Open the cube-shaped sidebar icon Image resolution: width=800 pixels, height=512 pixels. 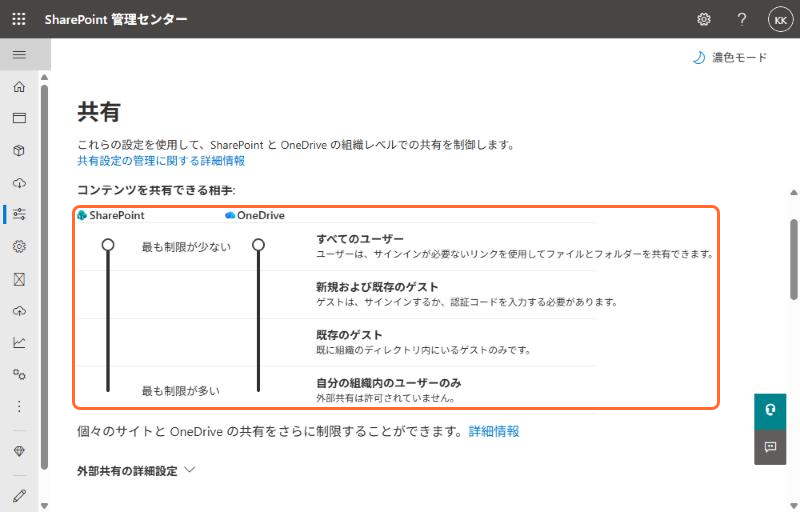click(19, 150)
